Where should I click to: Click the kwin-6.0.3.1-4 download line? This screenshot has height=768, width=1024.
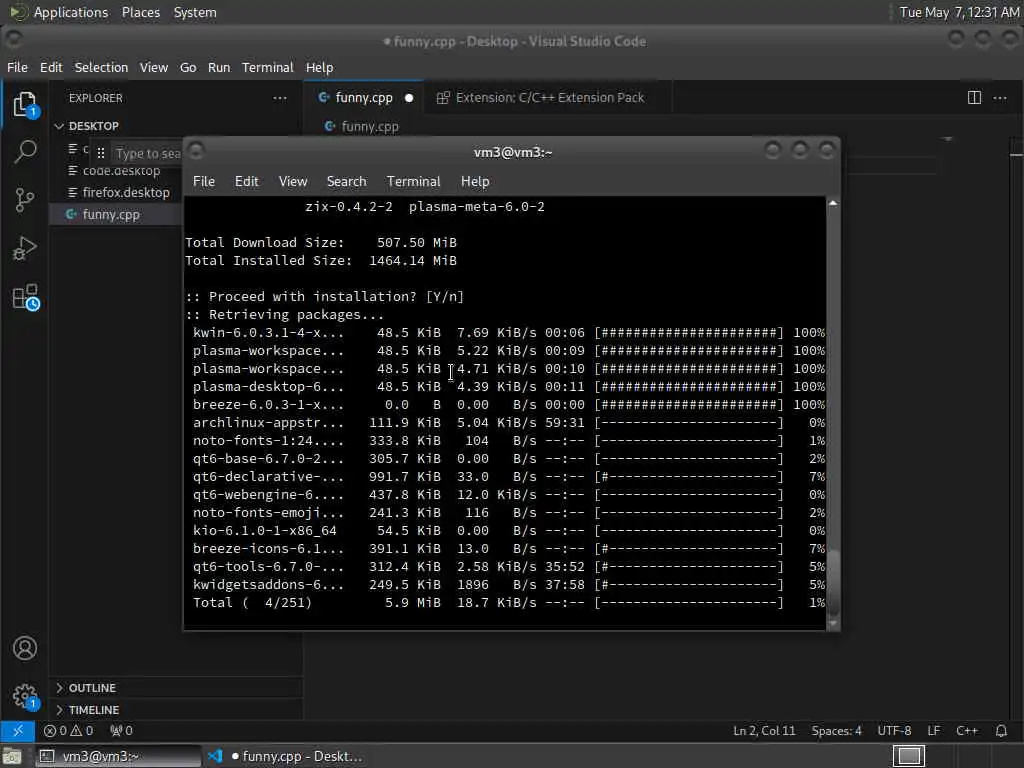508,333
